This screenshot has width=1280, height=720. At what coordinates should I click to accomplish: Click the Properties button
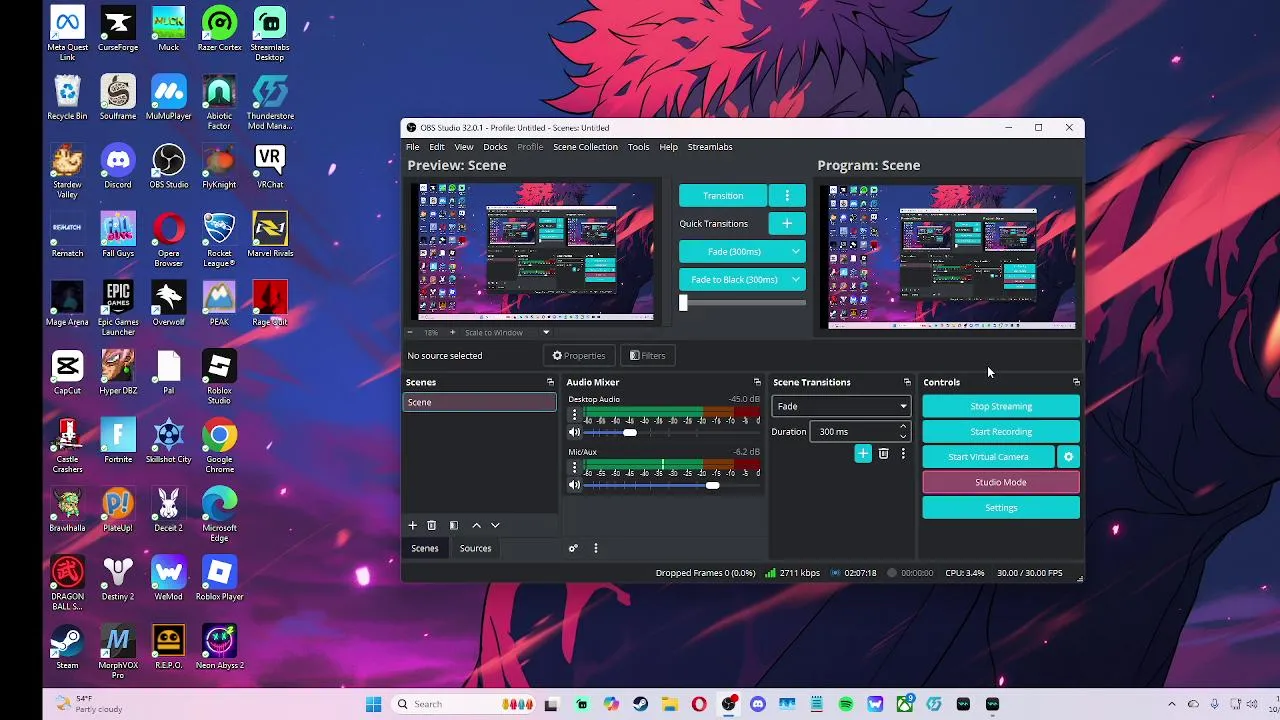coord(579,356)
